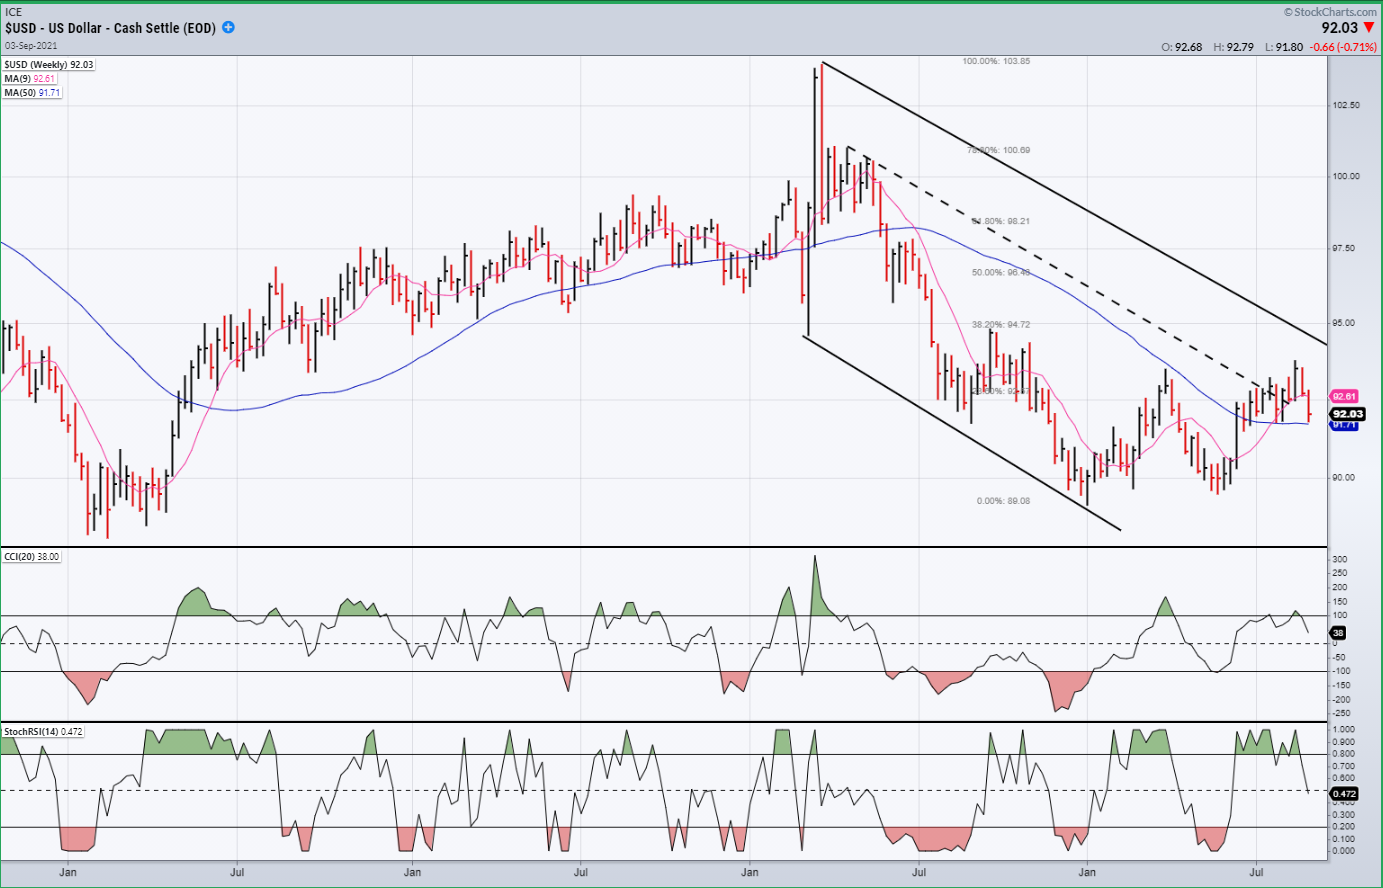Click the '78.60%: 100.69' Fibonacci label

click(x=999, y=150)
